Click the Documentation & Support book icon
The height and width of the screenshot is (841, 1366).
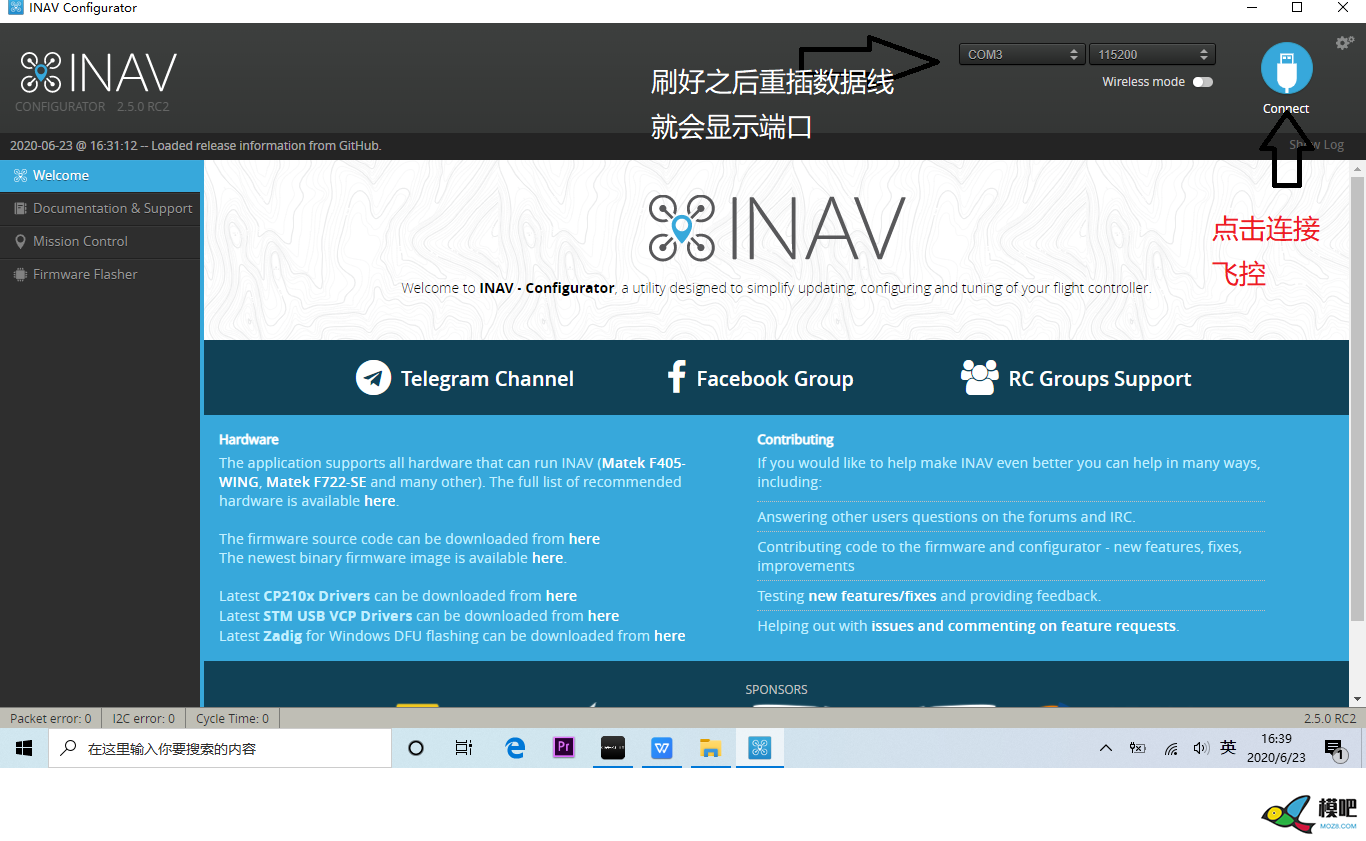tap(19, 208)
